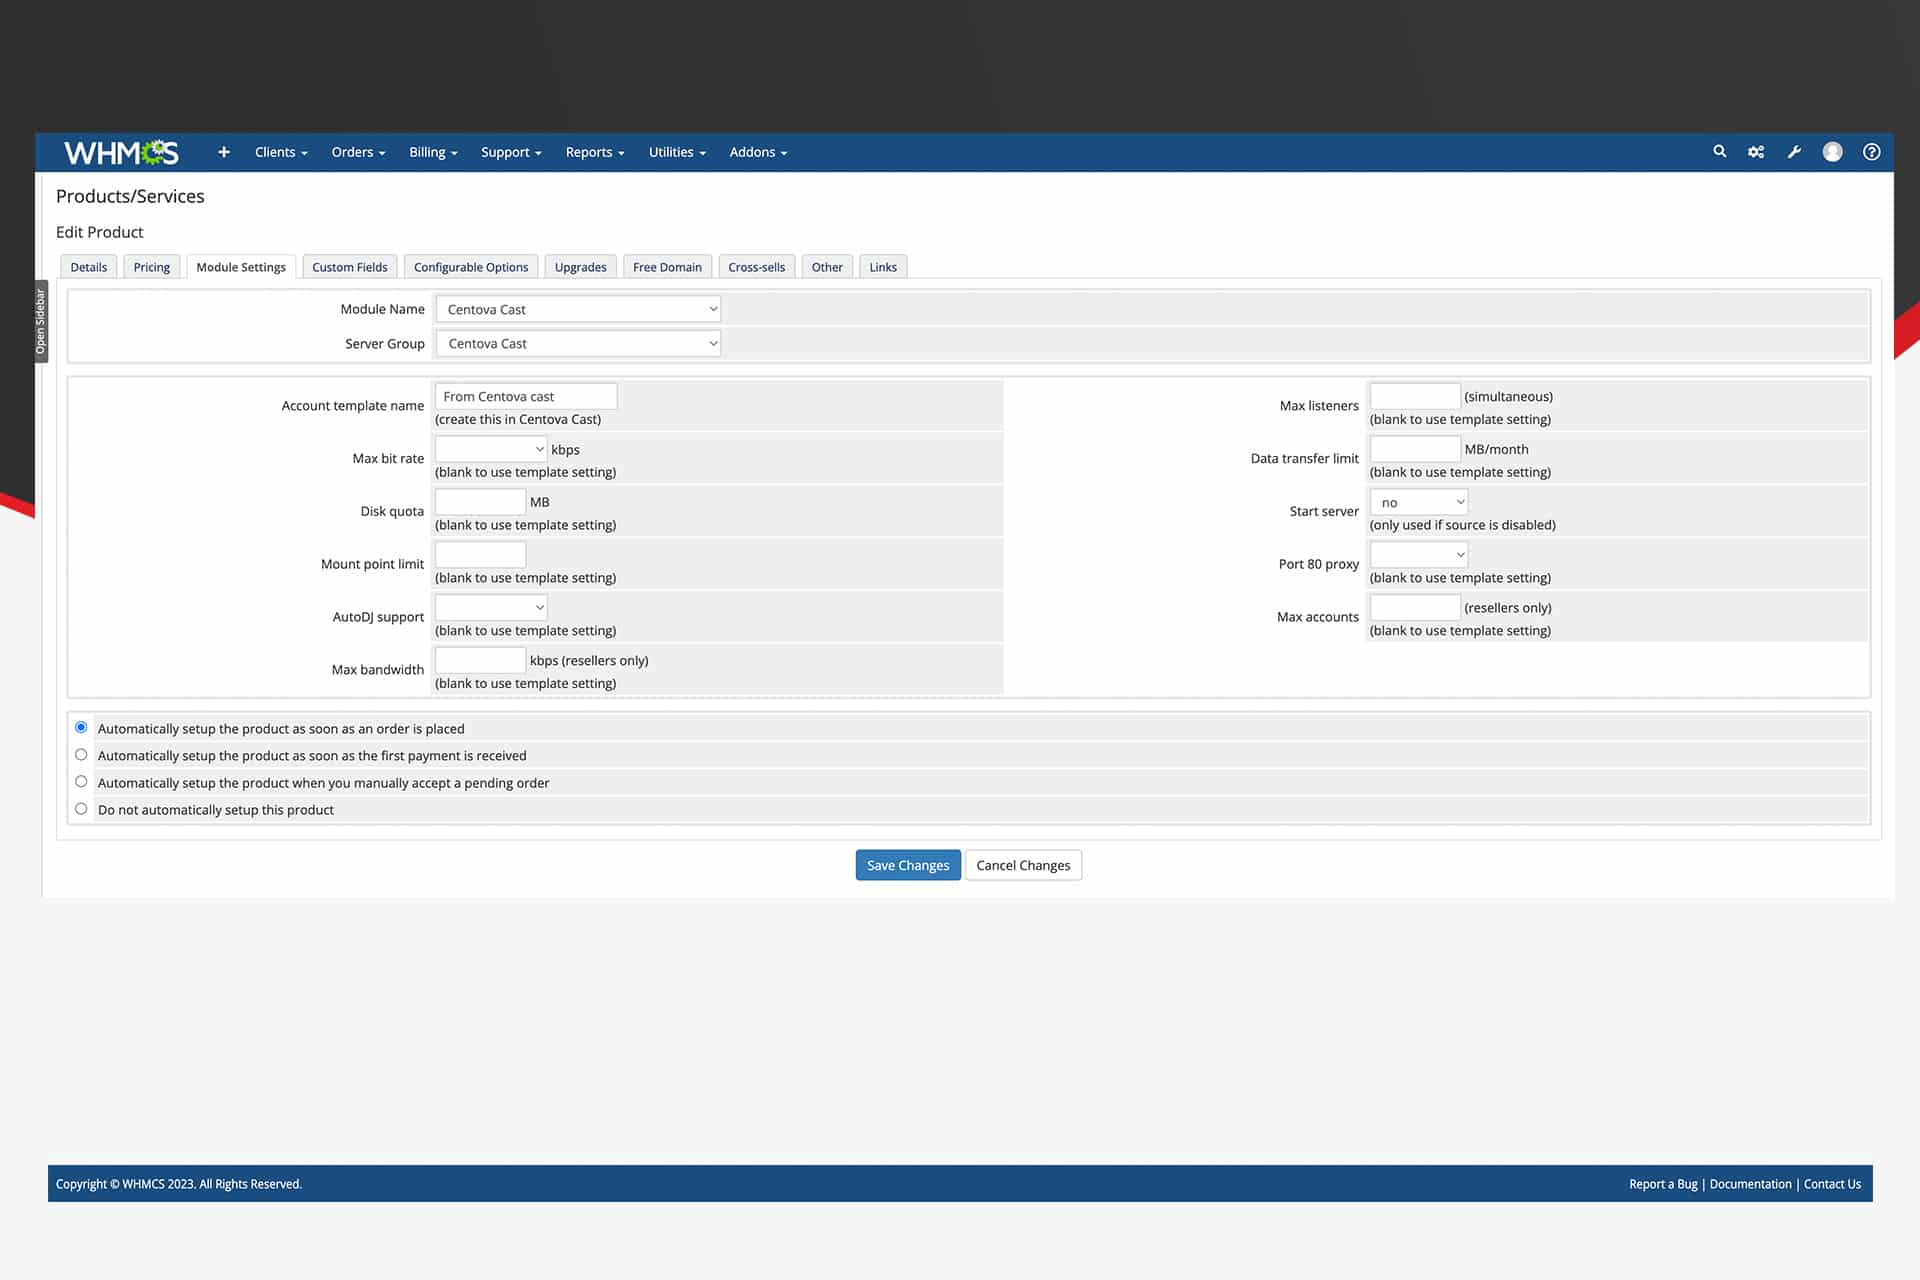The width and height of the screenshot is (1920, 1280).
Task: Click the help question mark icon
Action: 1871,152
